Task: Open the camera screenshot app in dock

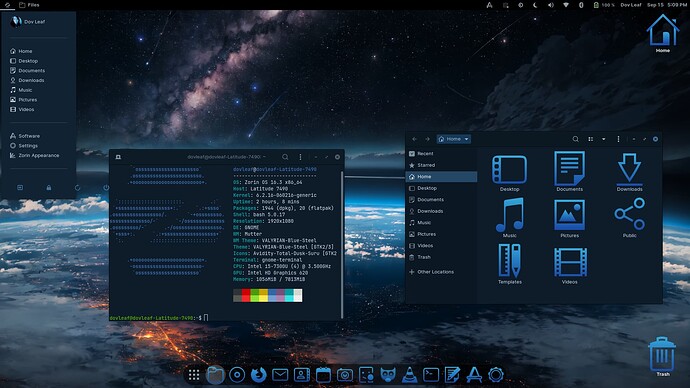Action: click(x=345, y=375)
